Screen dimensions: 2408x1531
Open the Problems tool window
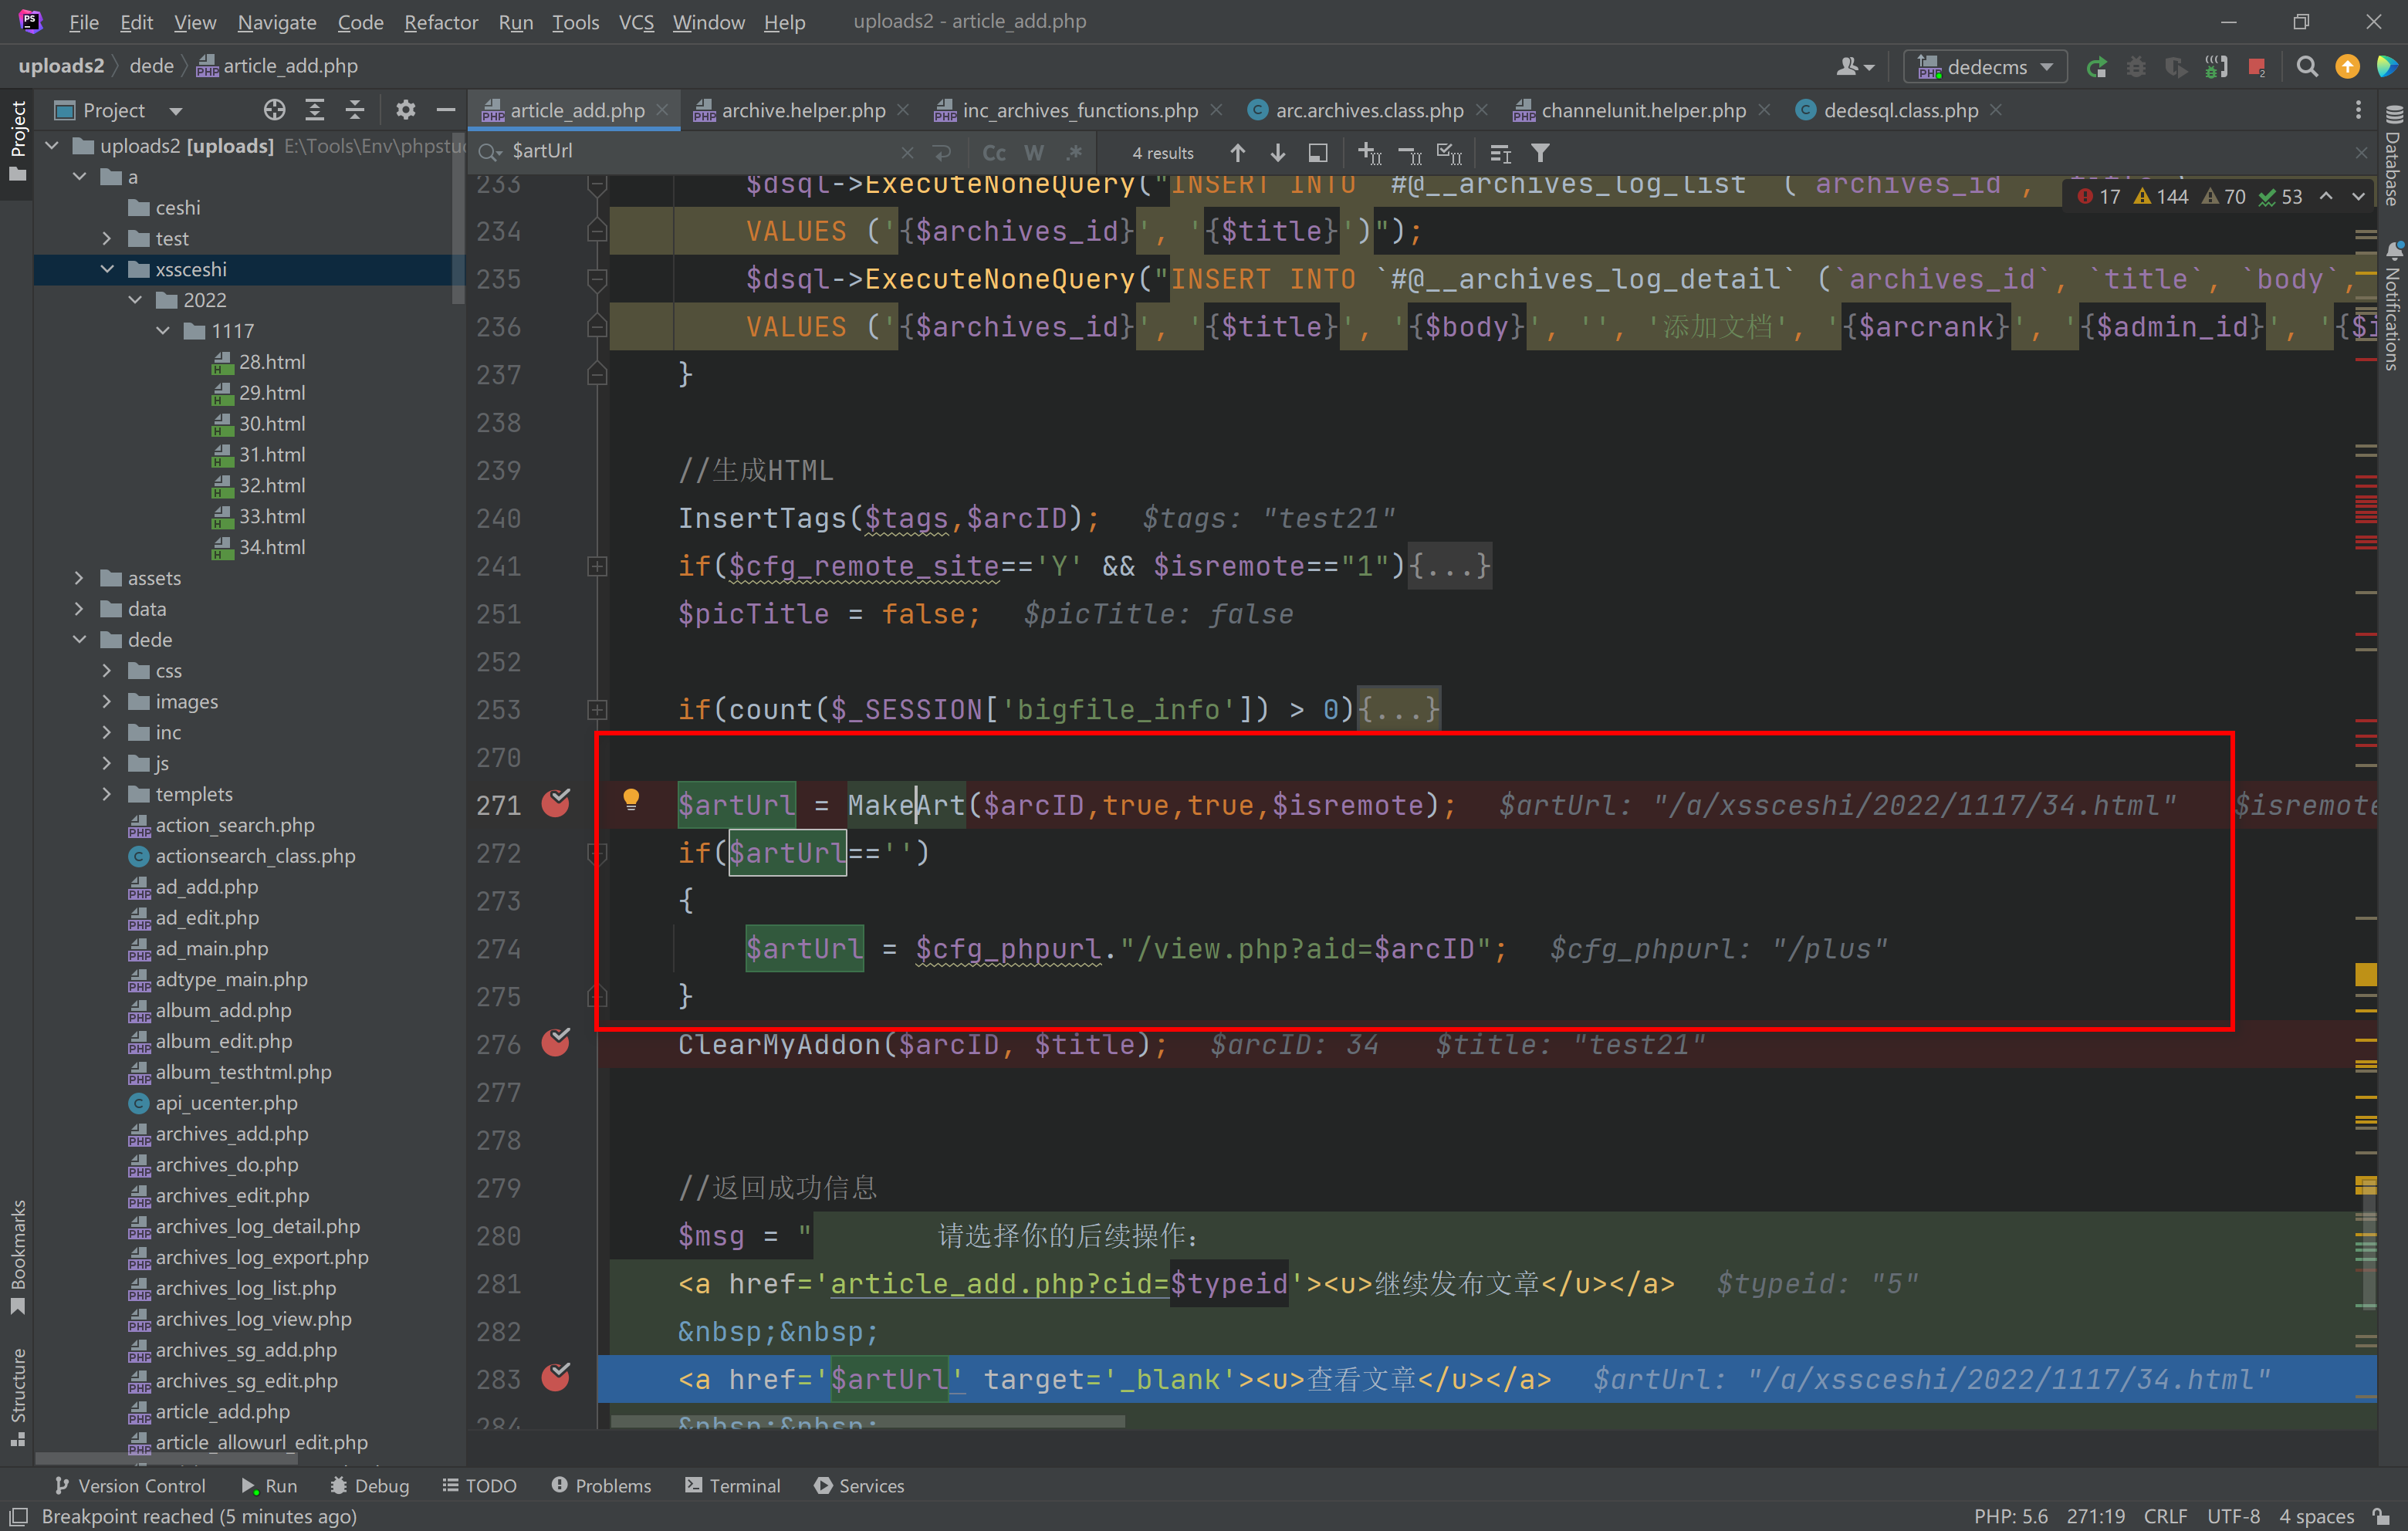click(601, 1486)
